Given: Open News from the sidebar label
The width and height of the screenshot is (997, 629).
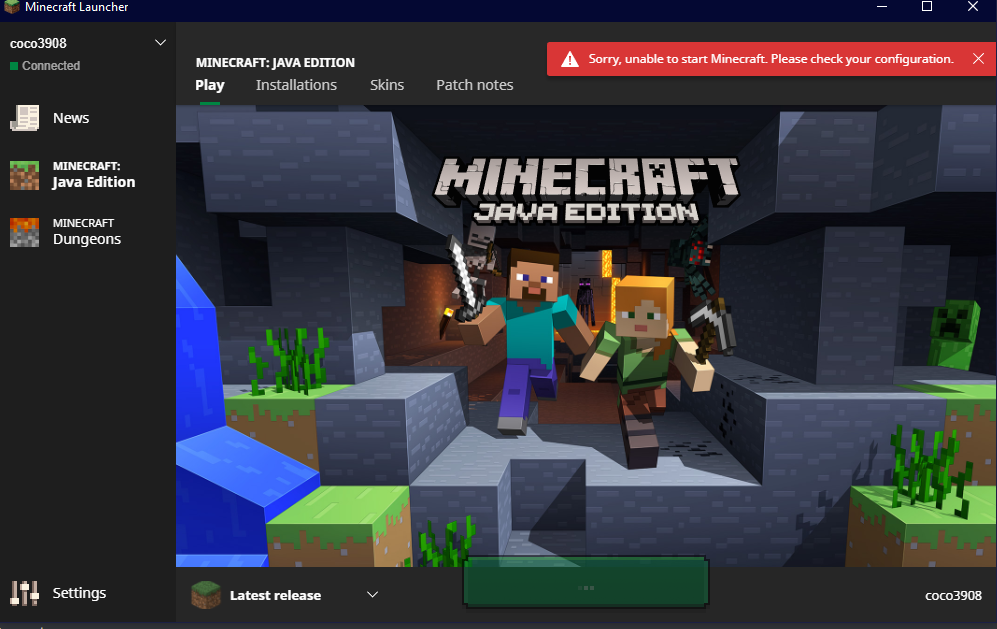Looking at the screenshot, I should click(x=71, y=118).
